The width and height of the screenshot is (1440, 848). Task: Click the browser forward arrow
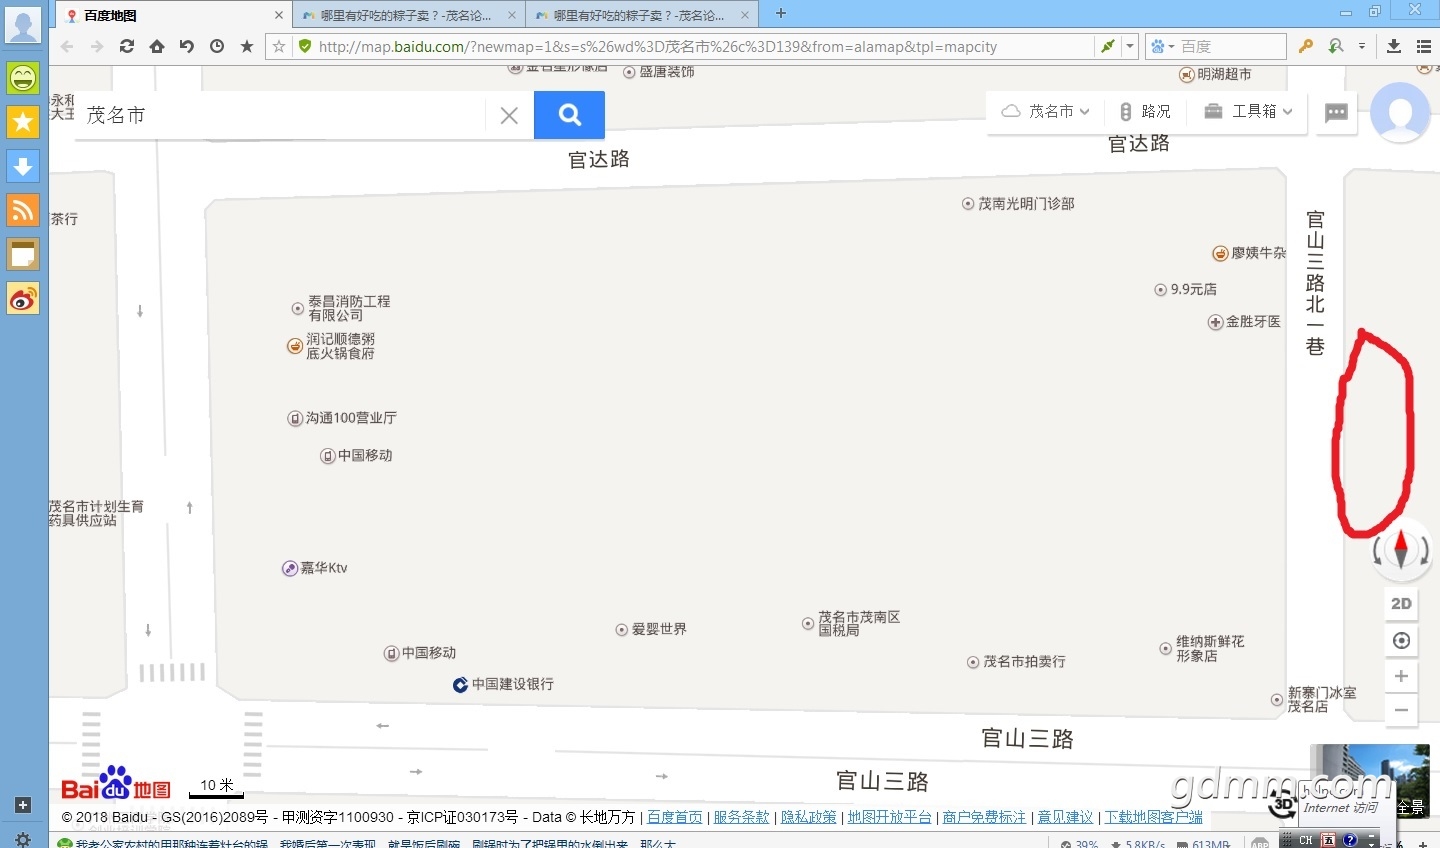pos(97,46)
